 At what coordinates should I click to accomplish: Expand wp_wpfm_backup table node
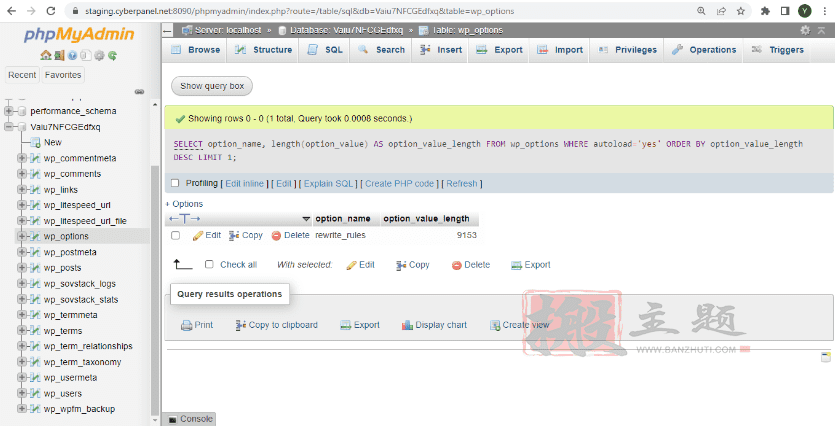(x=22, y=409)
